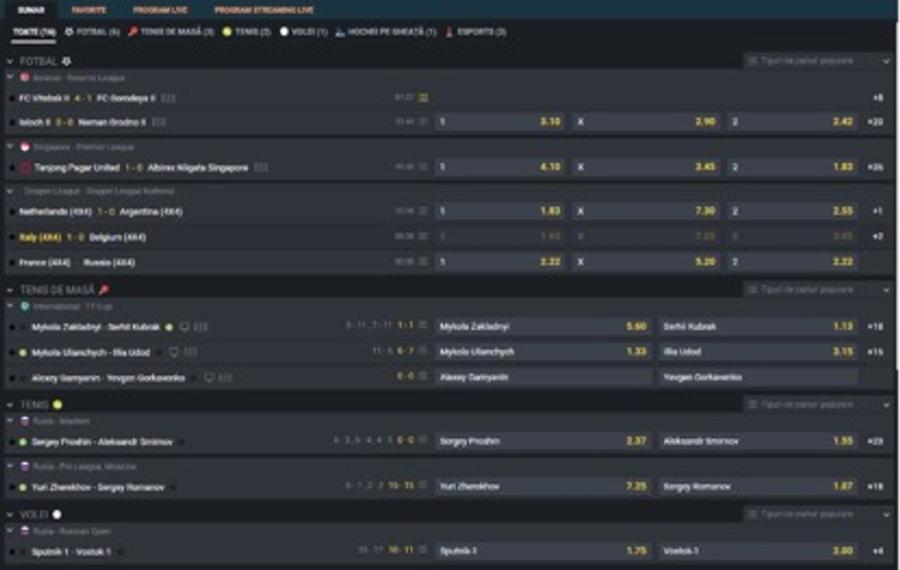Open Italy (4x4) - Belgium (4x4) match
900x570 pixels.
82,237
